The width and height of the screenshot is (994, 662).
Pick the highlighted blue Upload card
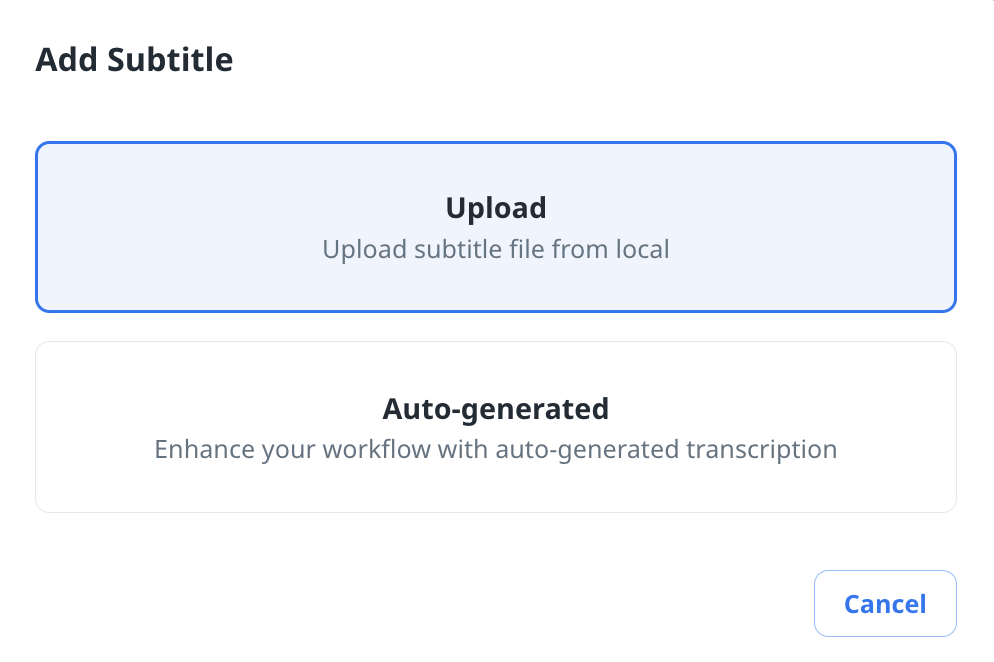496,227
